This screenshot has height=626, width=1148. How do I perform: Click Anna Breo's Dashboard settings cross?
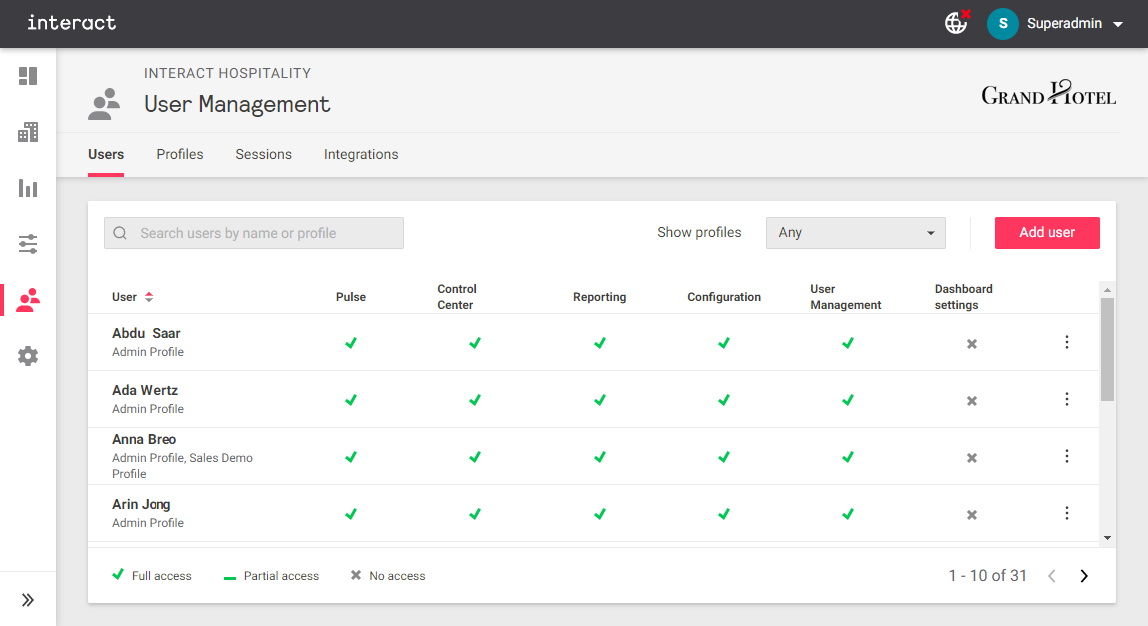pyautogui.click(x=972, y=458)
